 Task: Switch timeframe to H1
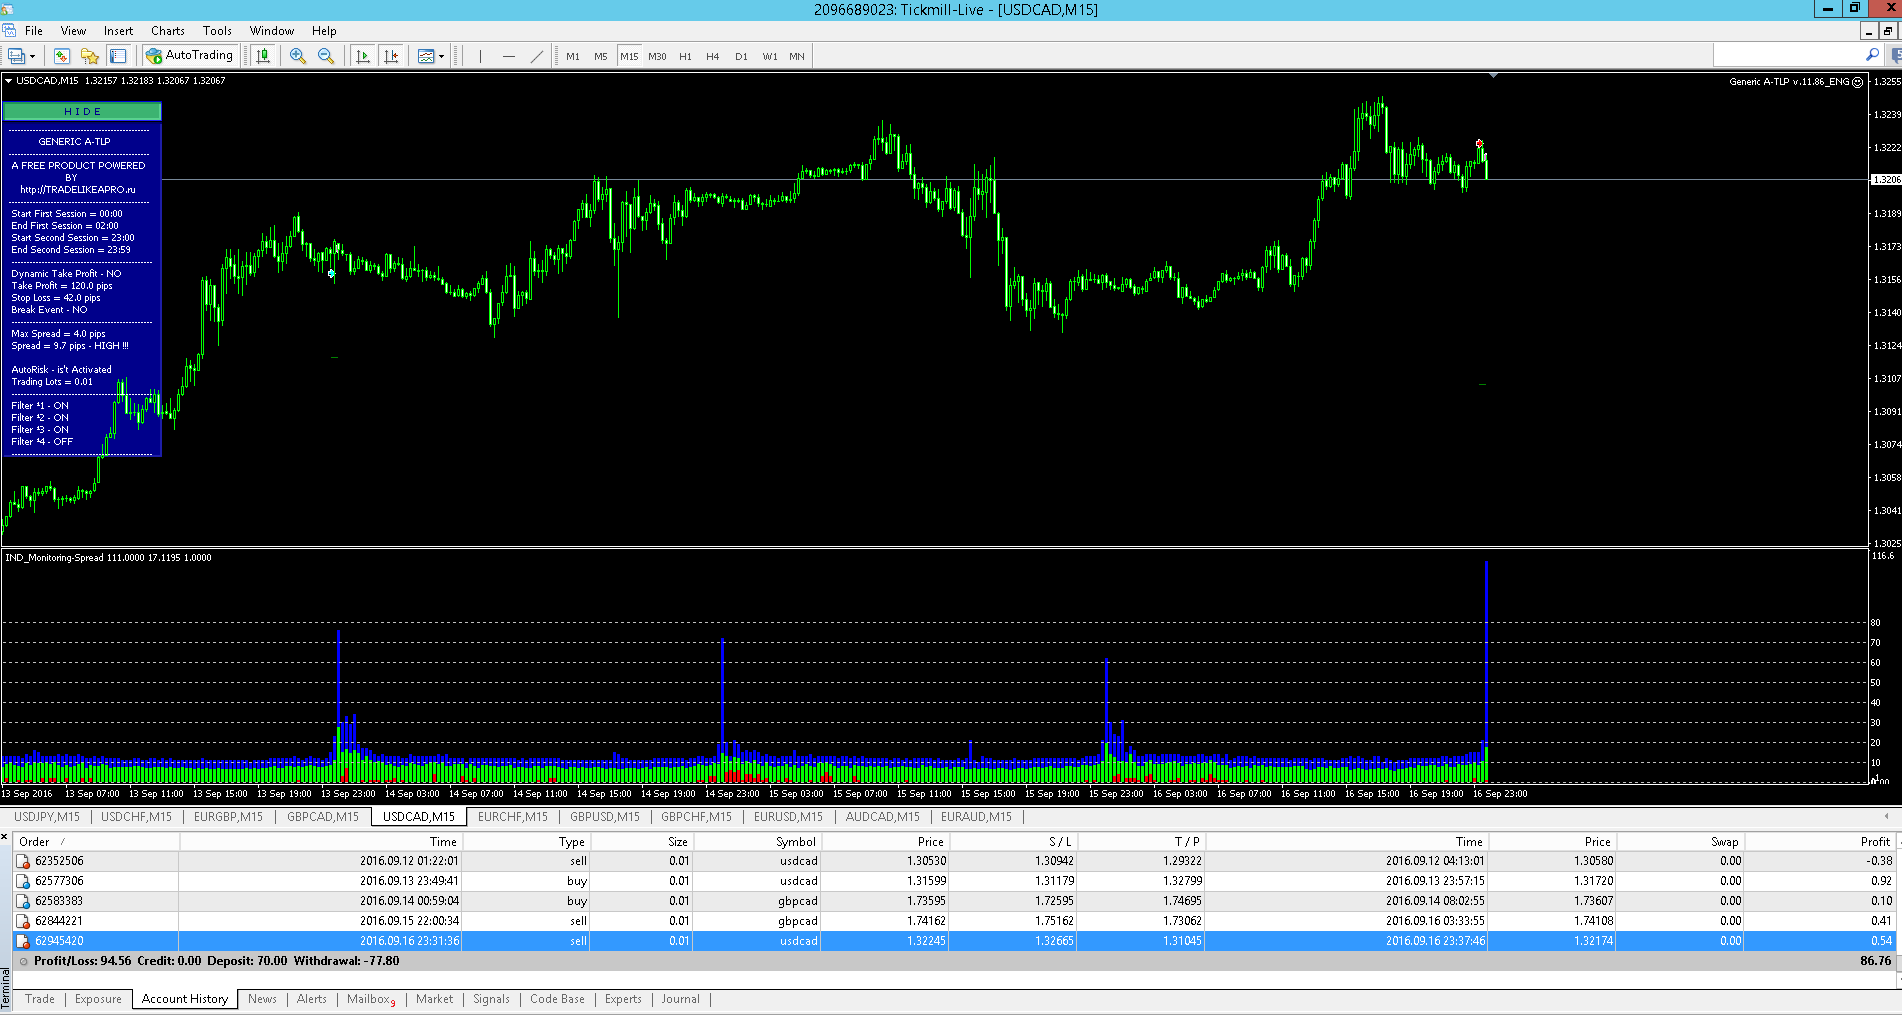click(x=685, y=56)
